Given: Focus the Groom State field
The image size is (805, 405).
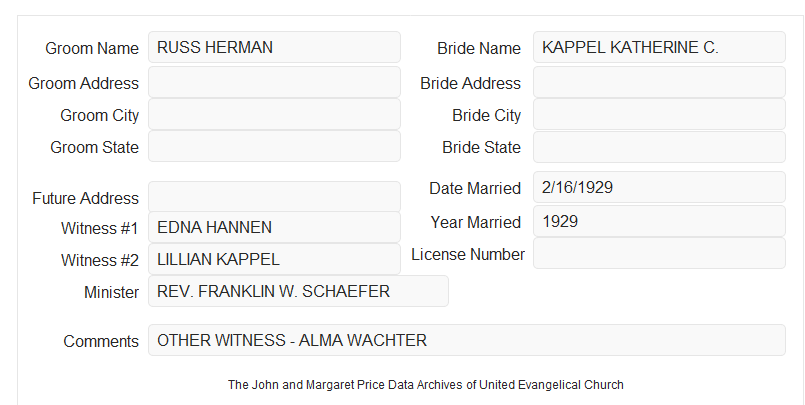Looking at the screenshot, I should 274,146.
